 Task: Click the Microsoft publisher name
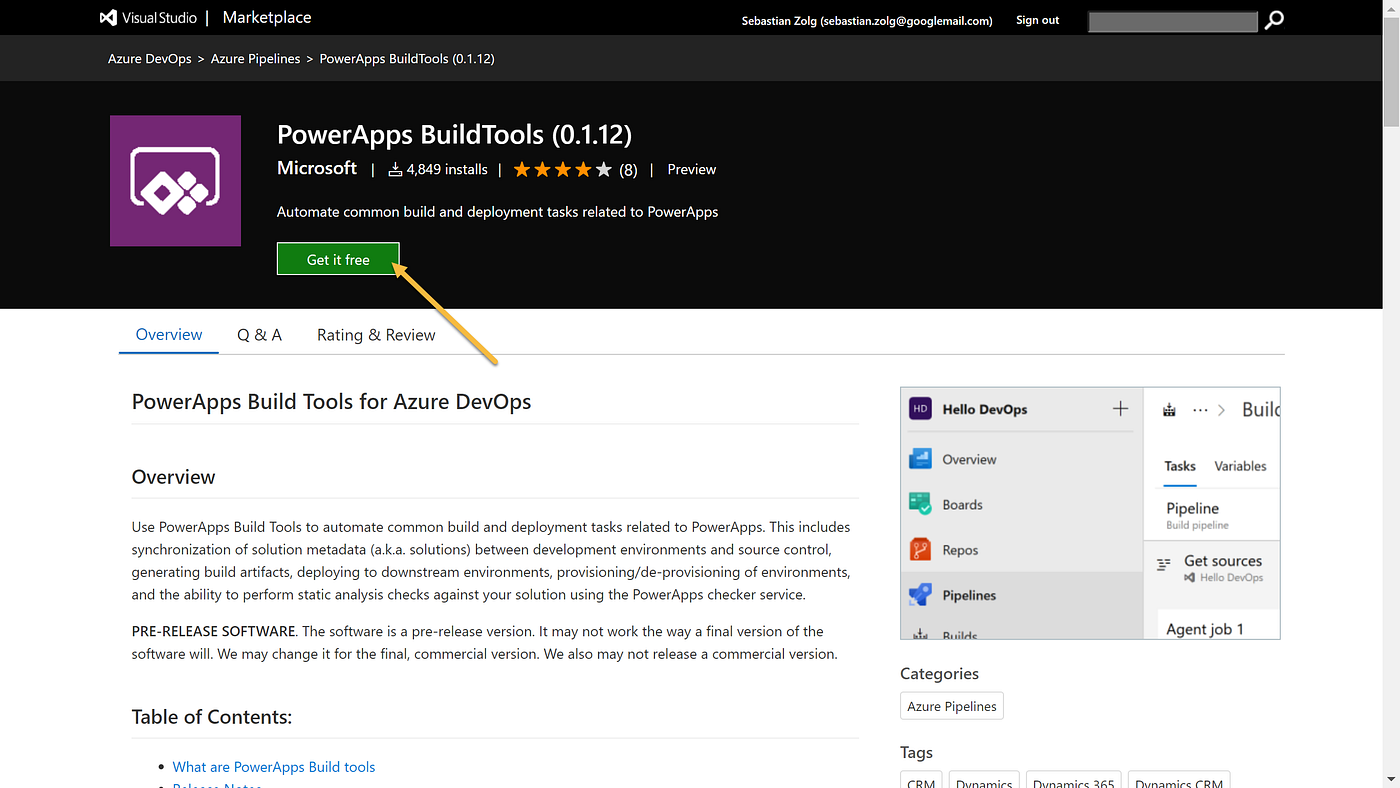click(x=317, y=168)
